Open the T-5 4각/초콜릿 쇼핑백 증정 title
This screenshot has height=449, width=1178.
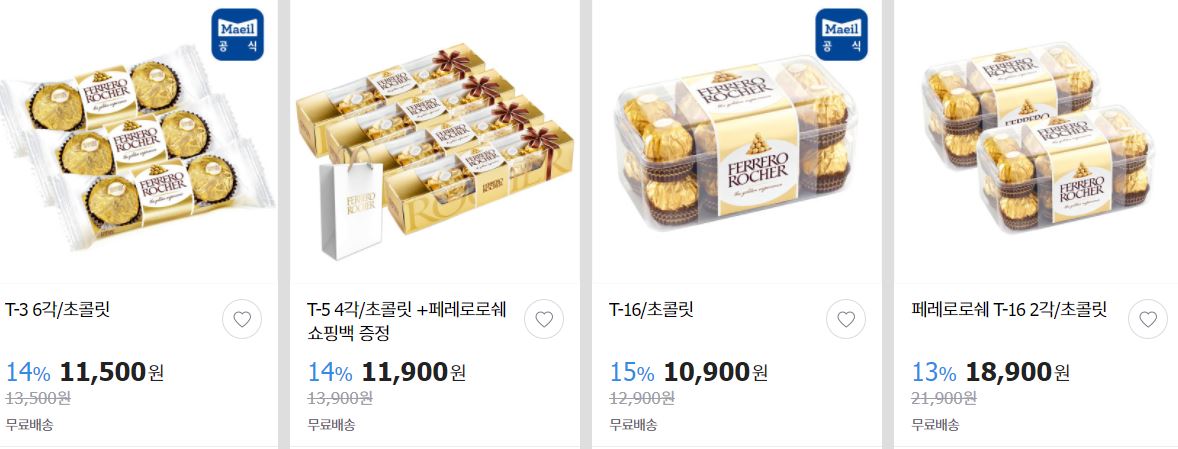coord(406,321)
